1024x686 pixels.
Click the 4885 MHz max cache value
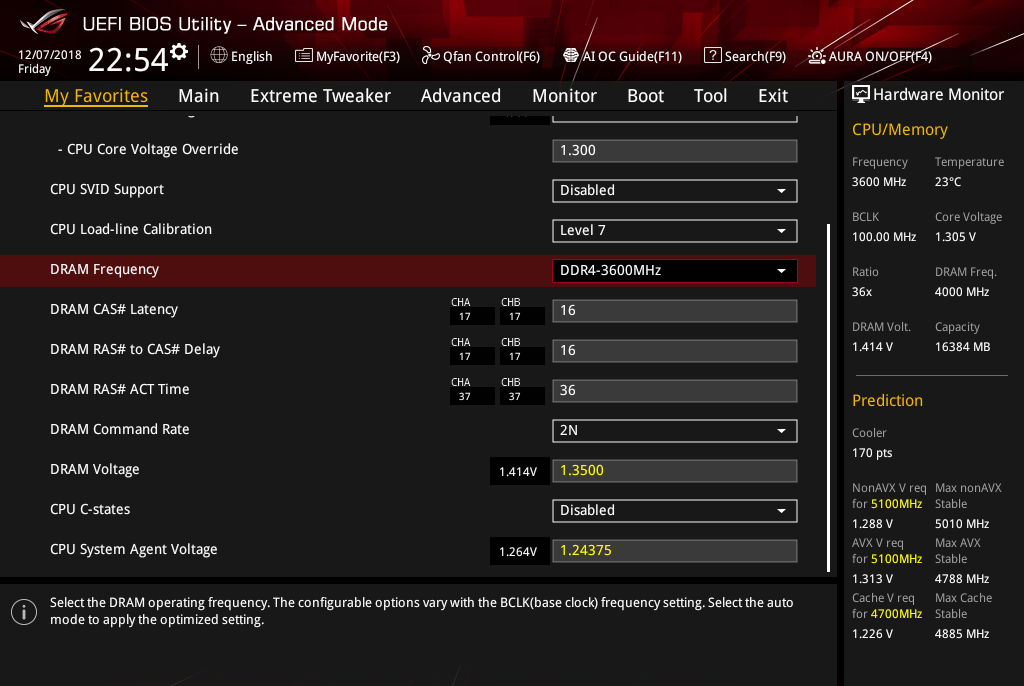(x=961, y=634)
